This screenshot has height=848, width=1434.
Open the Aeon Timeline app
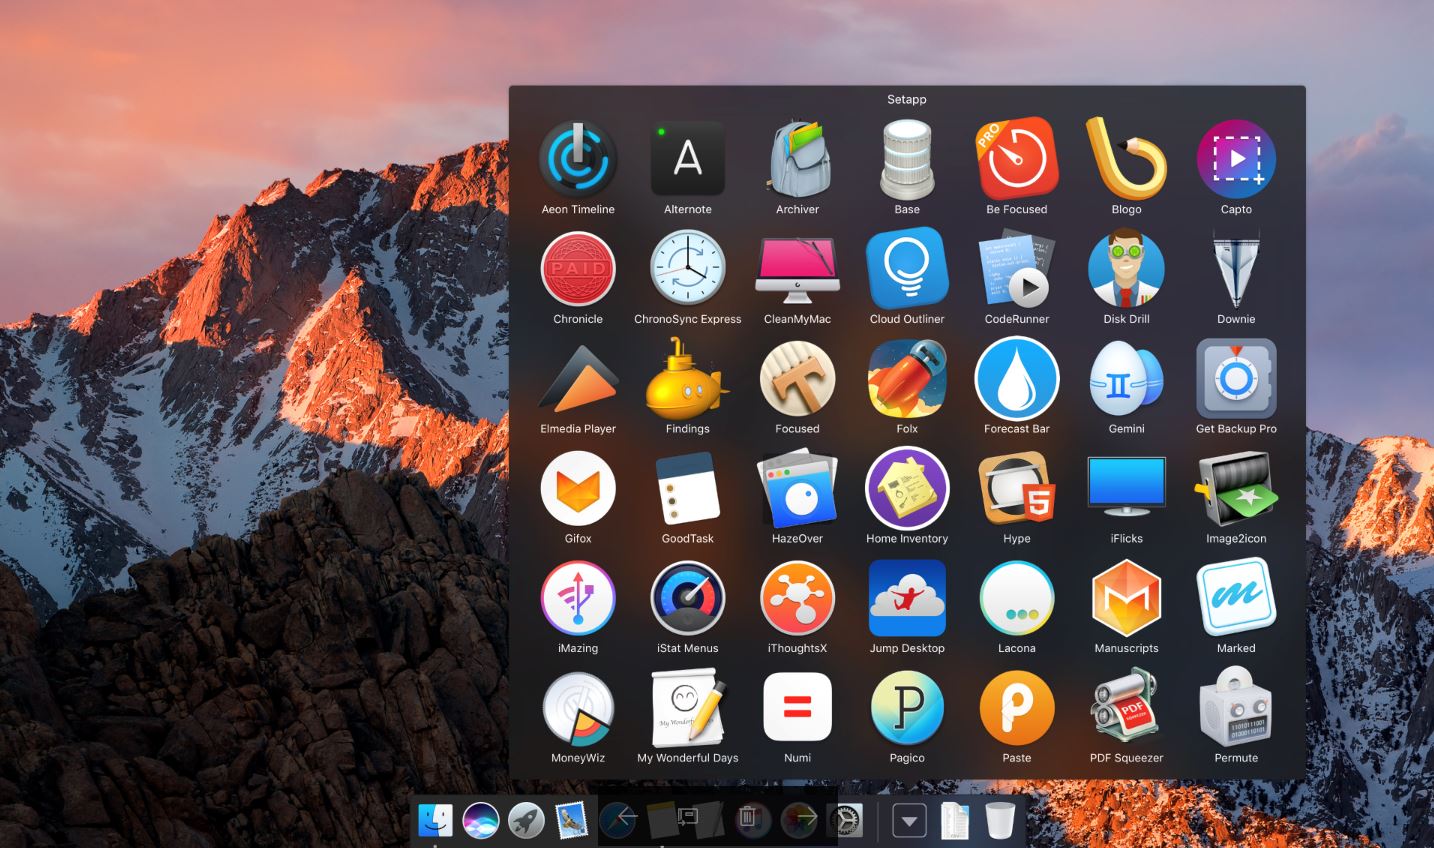[x=578, y=159]
